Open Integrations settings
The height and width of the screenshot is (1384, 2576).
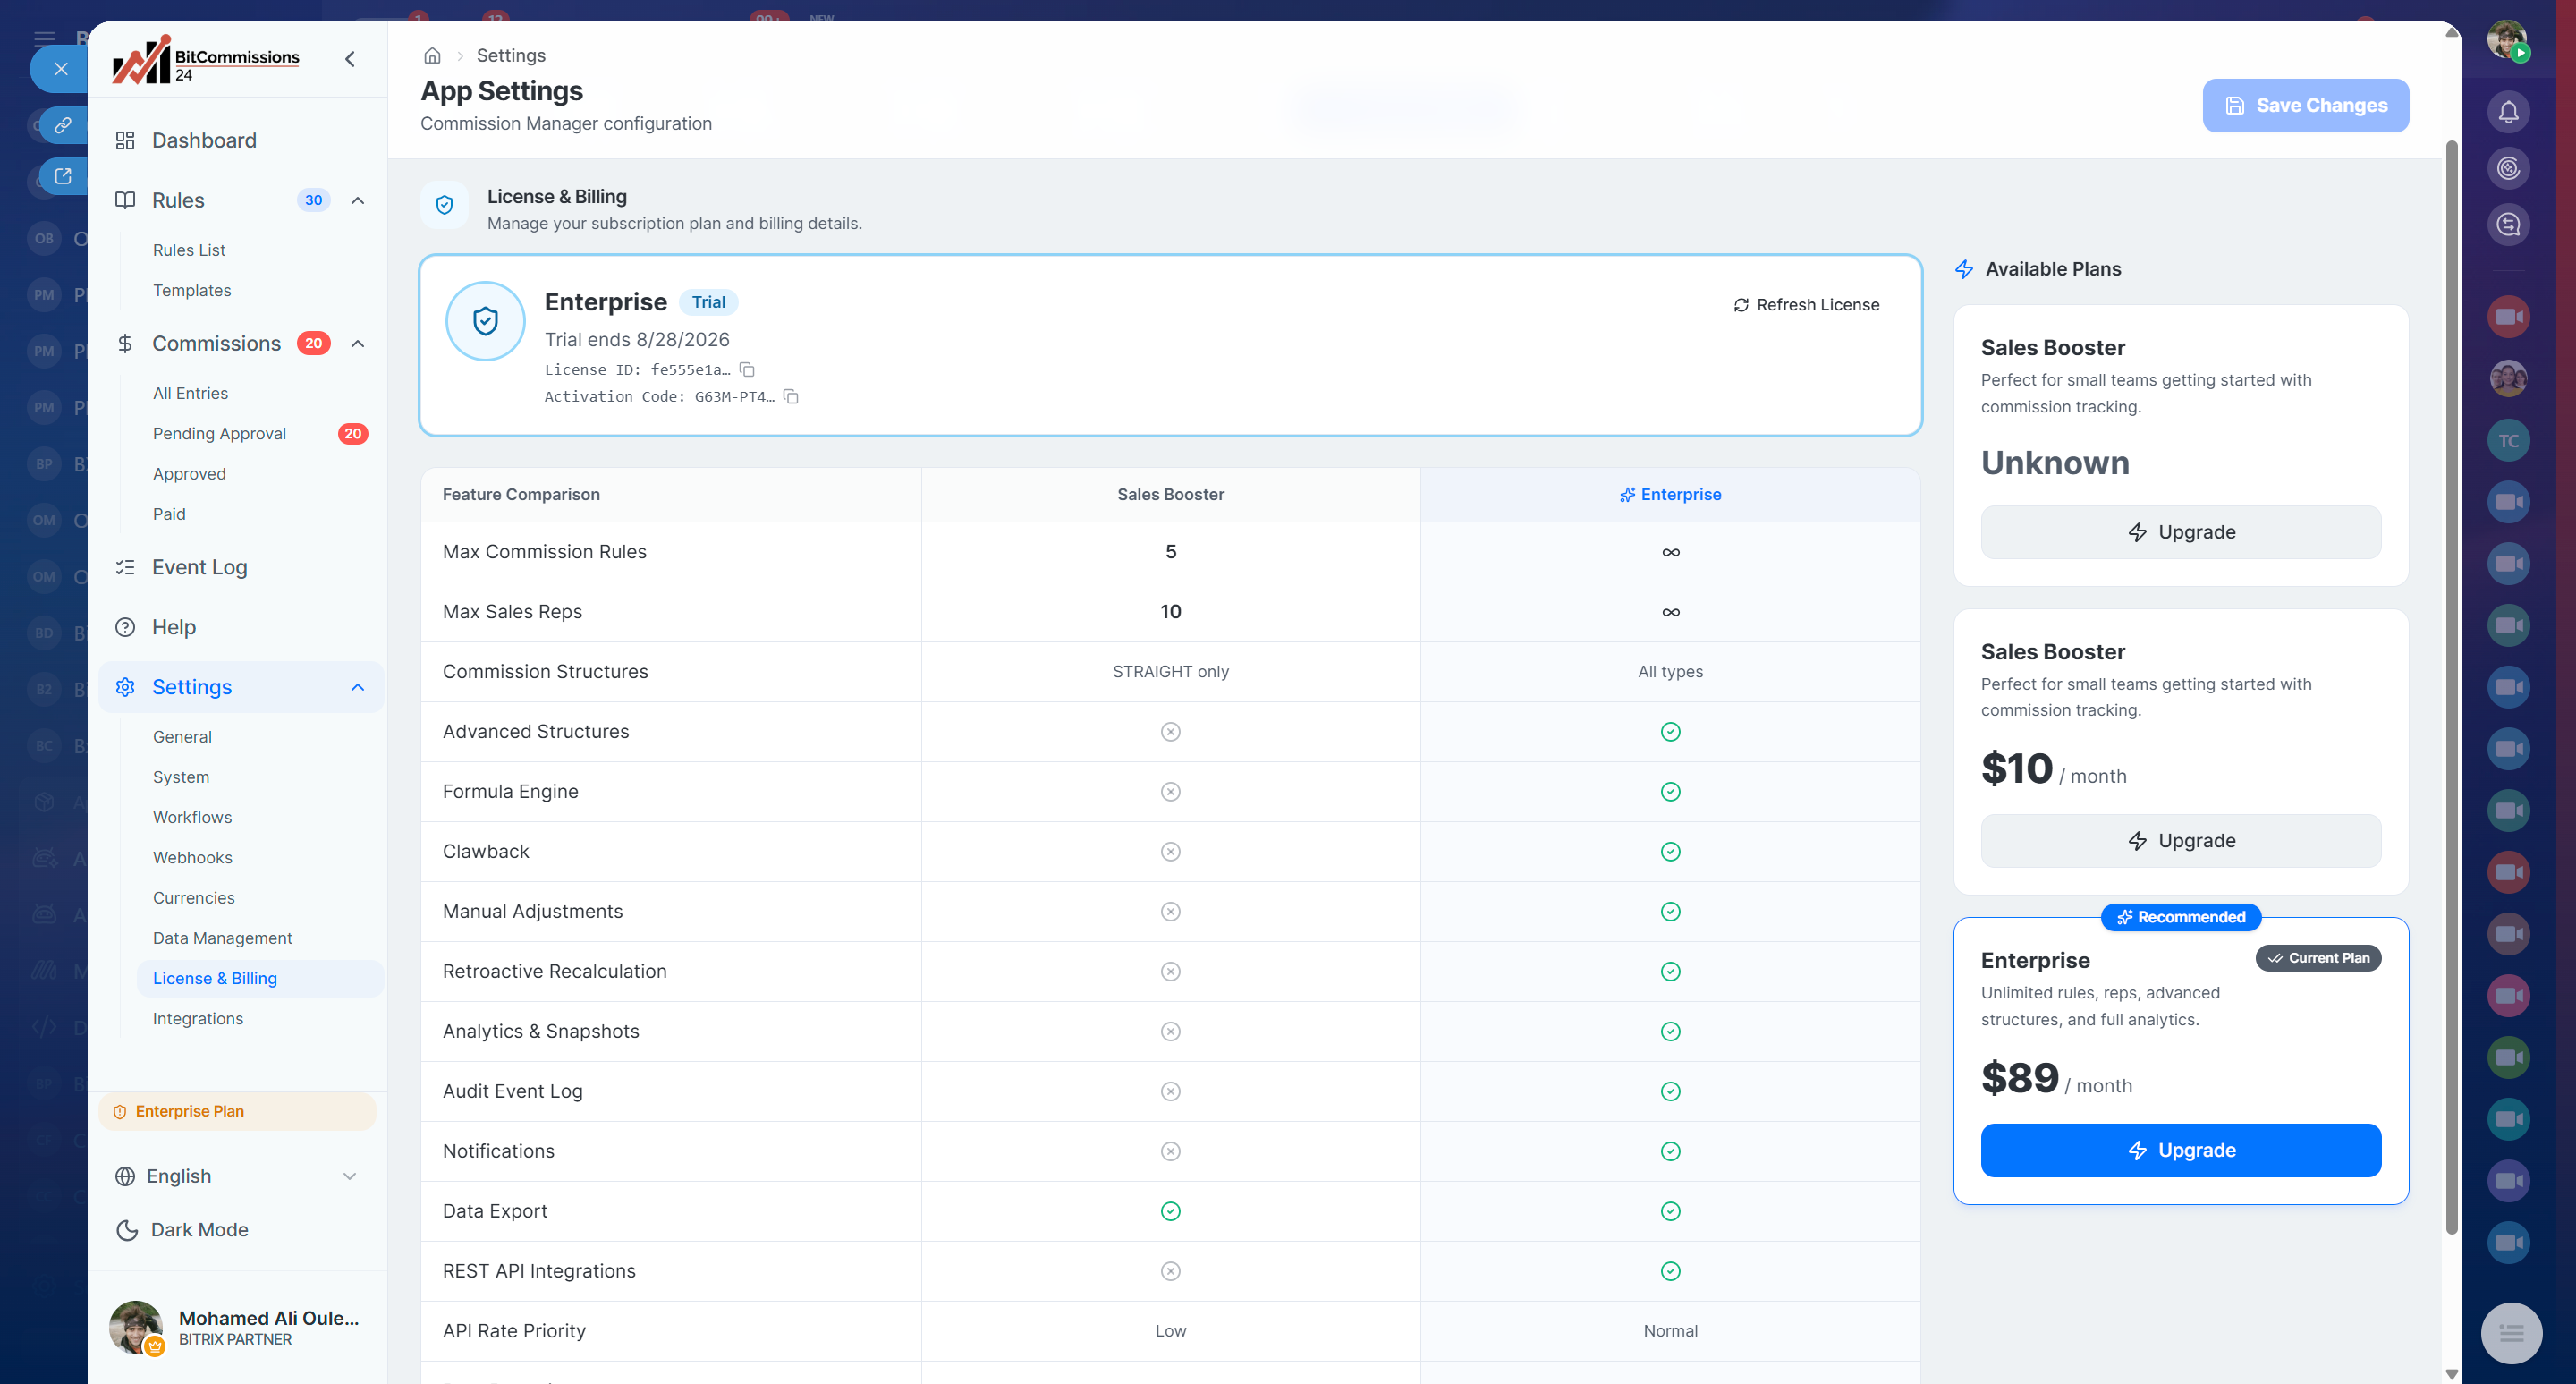198,1018
